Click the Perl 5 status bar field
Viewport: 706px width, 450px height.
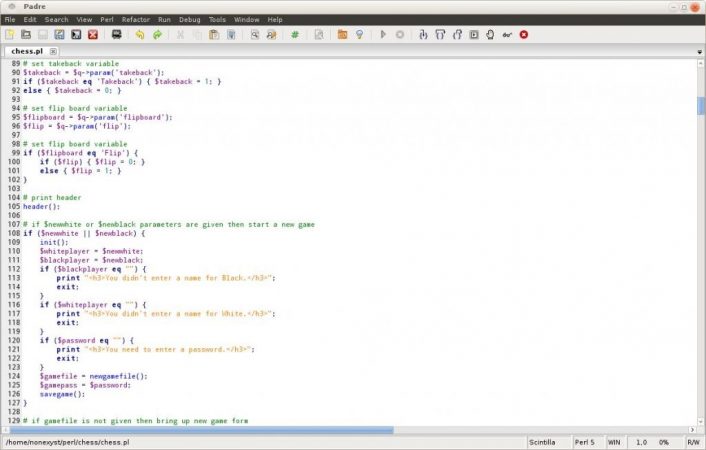[x=587, y=442]
